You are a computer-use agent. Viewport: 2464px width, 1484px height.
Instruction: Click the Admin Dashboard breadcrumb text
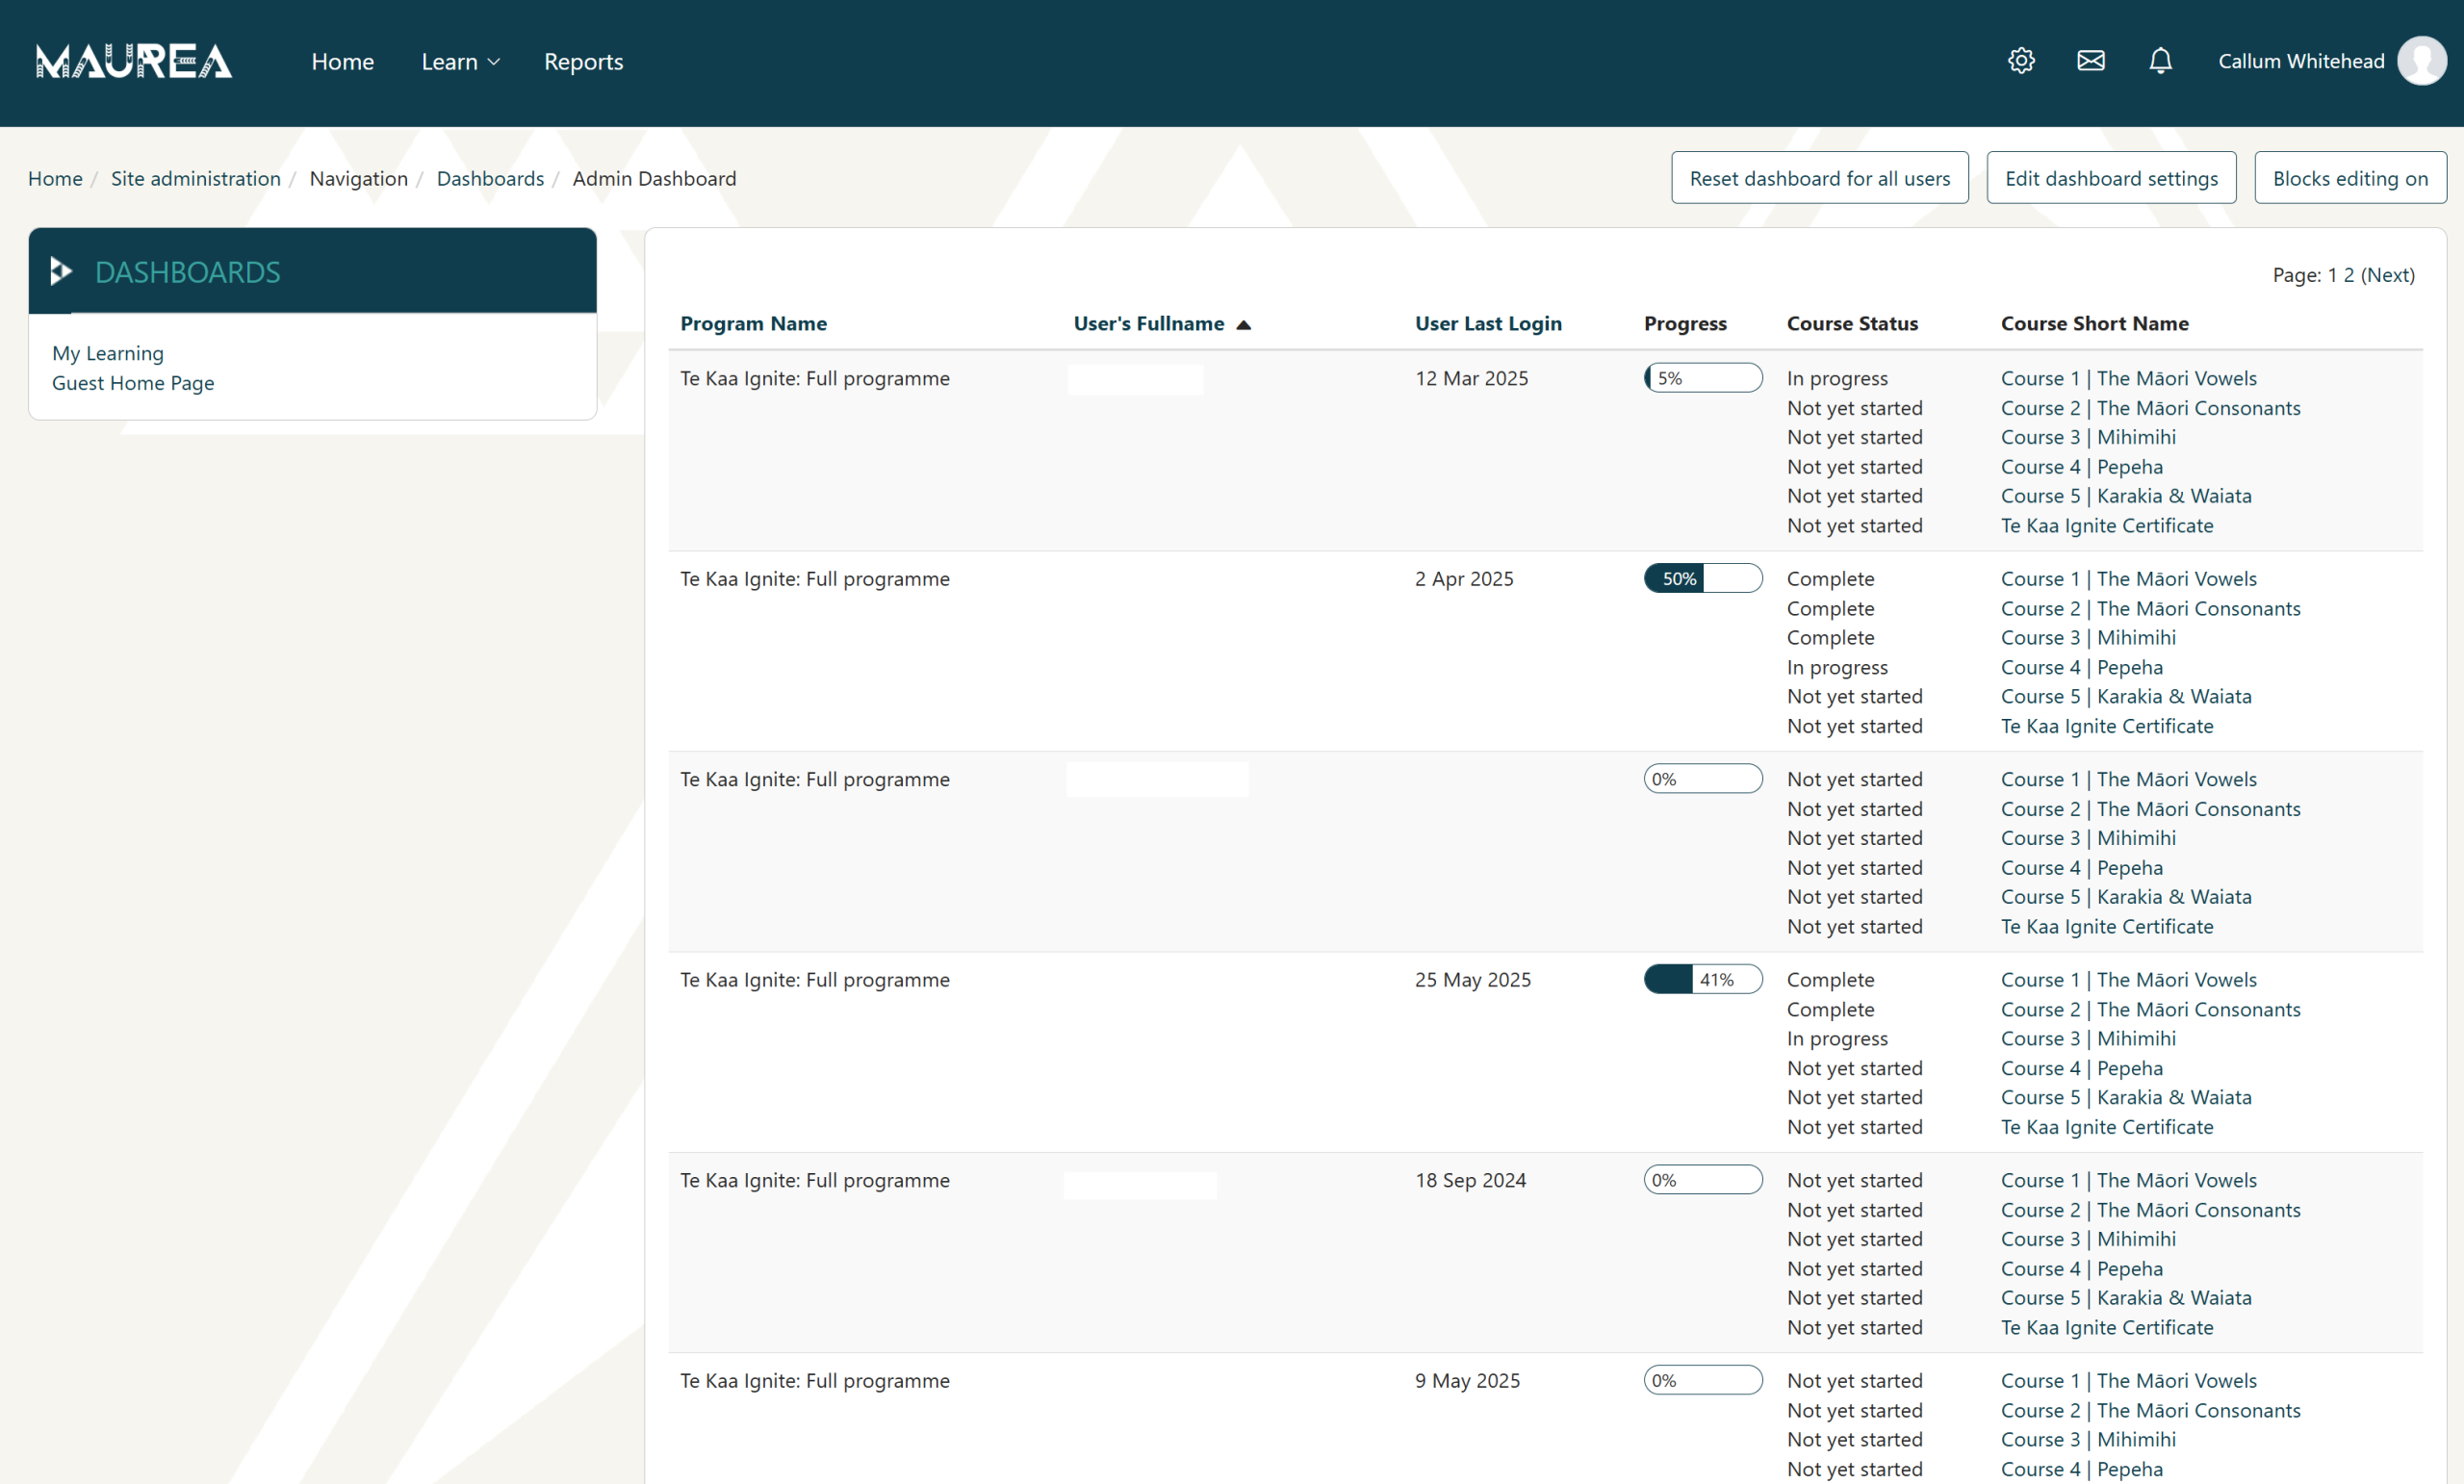click(x=654, y=178)
